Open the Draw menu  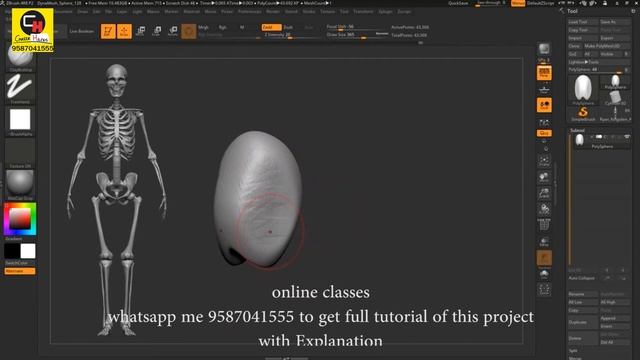[83, 11]
